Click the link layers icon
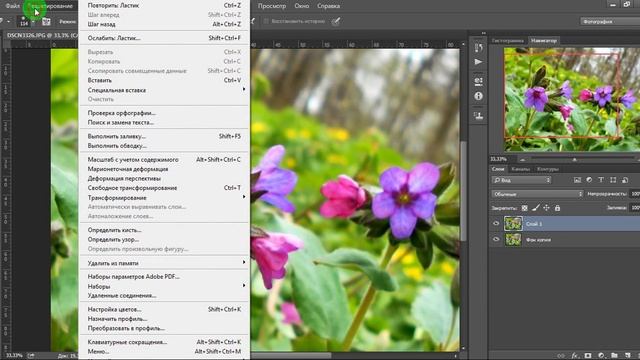Viewport: 640px width, 360px height. [x=561, y=356]
